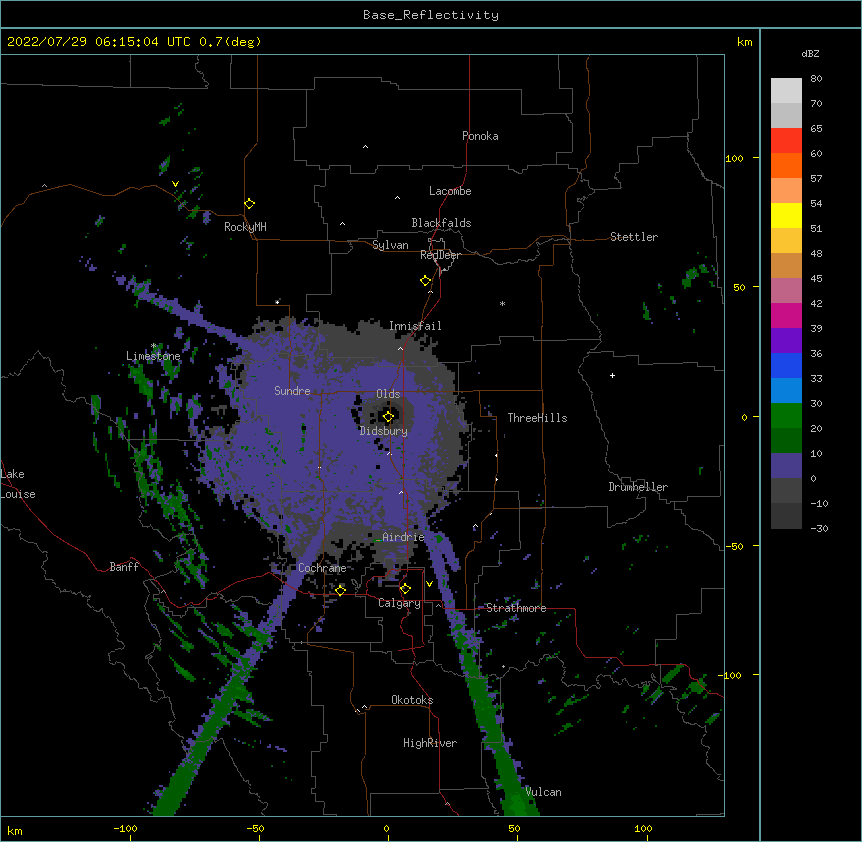Click the Innisfail label
This screenshot has height=842, width=862.
pyautogui.click(x=415, y=326)
